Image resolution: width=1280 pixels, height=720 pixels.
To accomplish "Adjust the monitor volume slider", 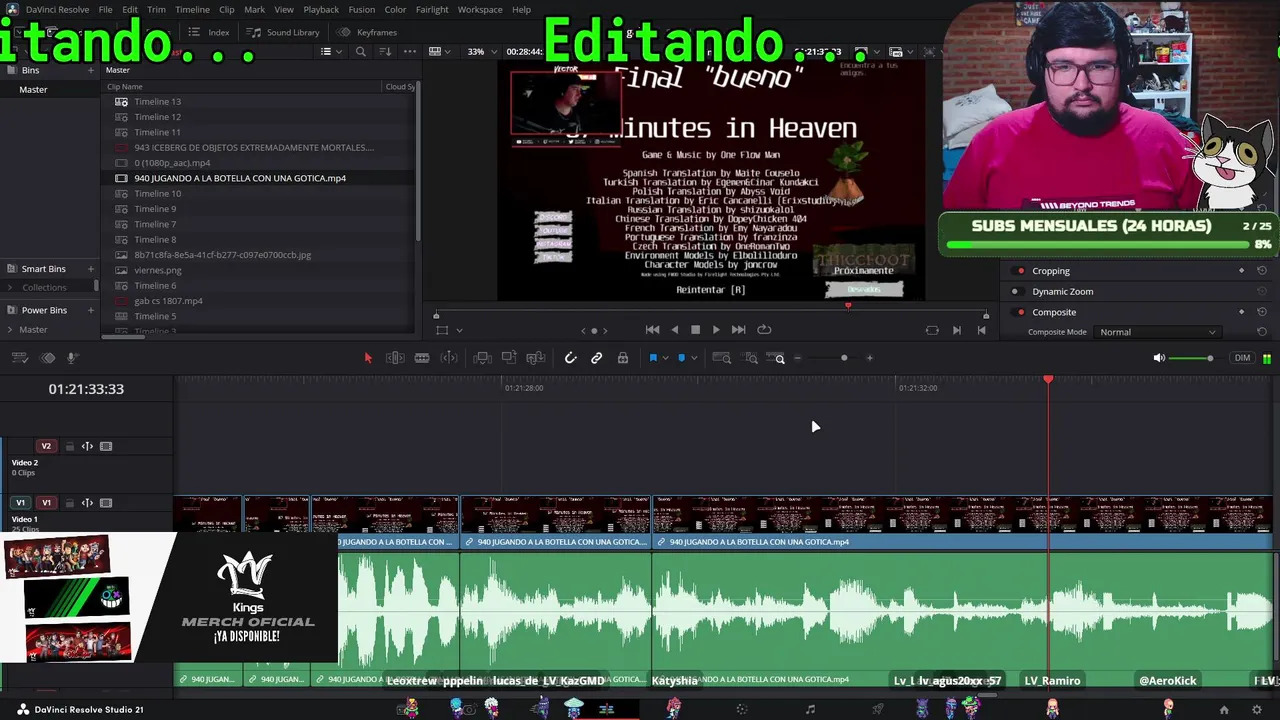I will (x=1209, y=358).
